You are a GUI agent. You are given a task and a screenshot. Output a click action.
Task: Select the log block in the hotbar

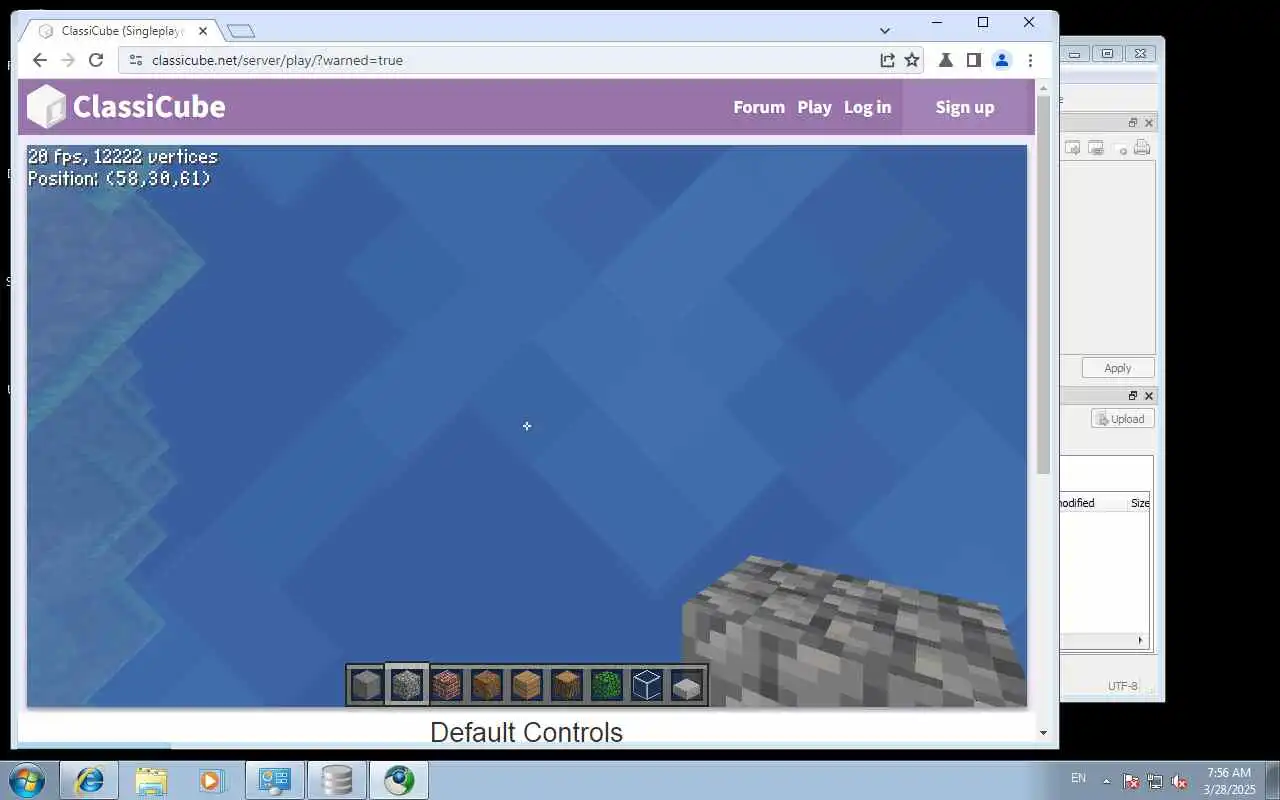pyautogui.click(x=567, y=685)
